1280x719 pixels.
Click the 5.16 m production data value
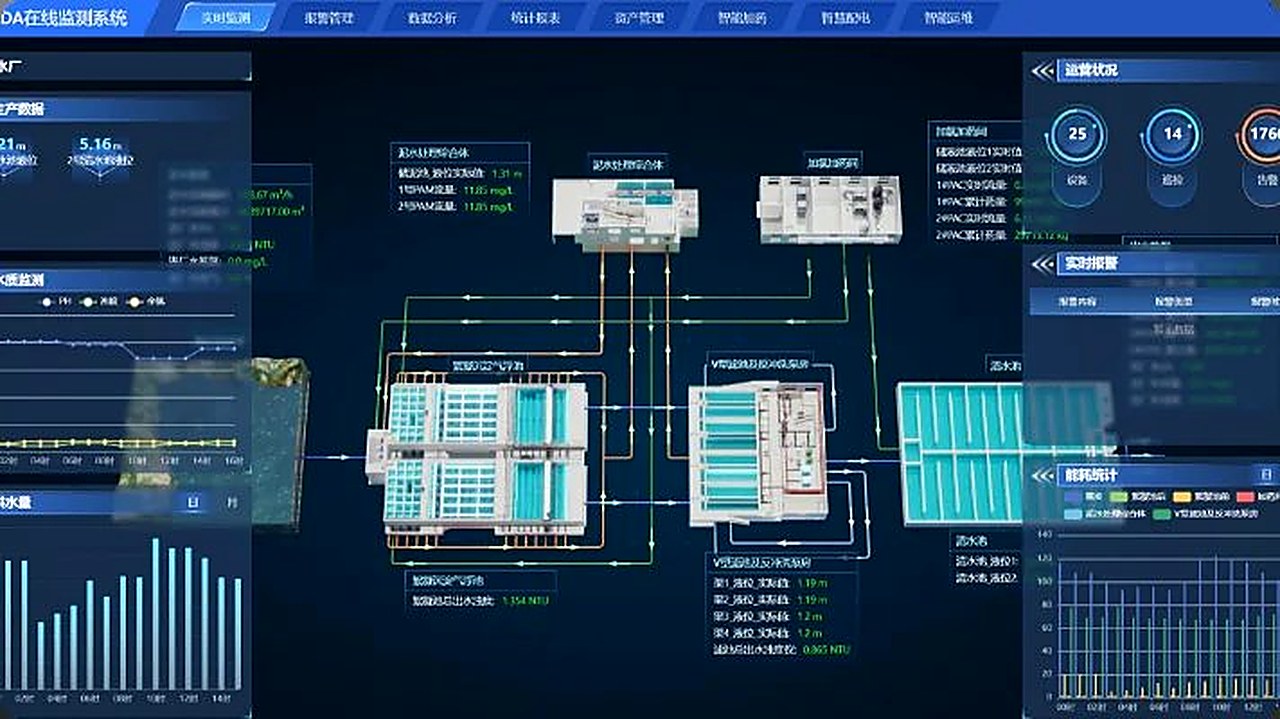coord(100,144)
